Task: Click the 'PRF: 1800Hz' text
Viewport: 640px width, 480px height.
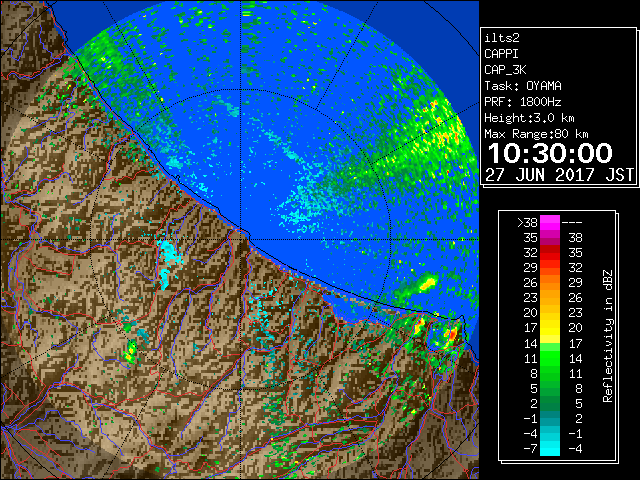Action: tap(523, 102)
